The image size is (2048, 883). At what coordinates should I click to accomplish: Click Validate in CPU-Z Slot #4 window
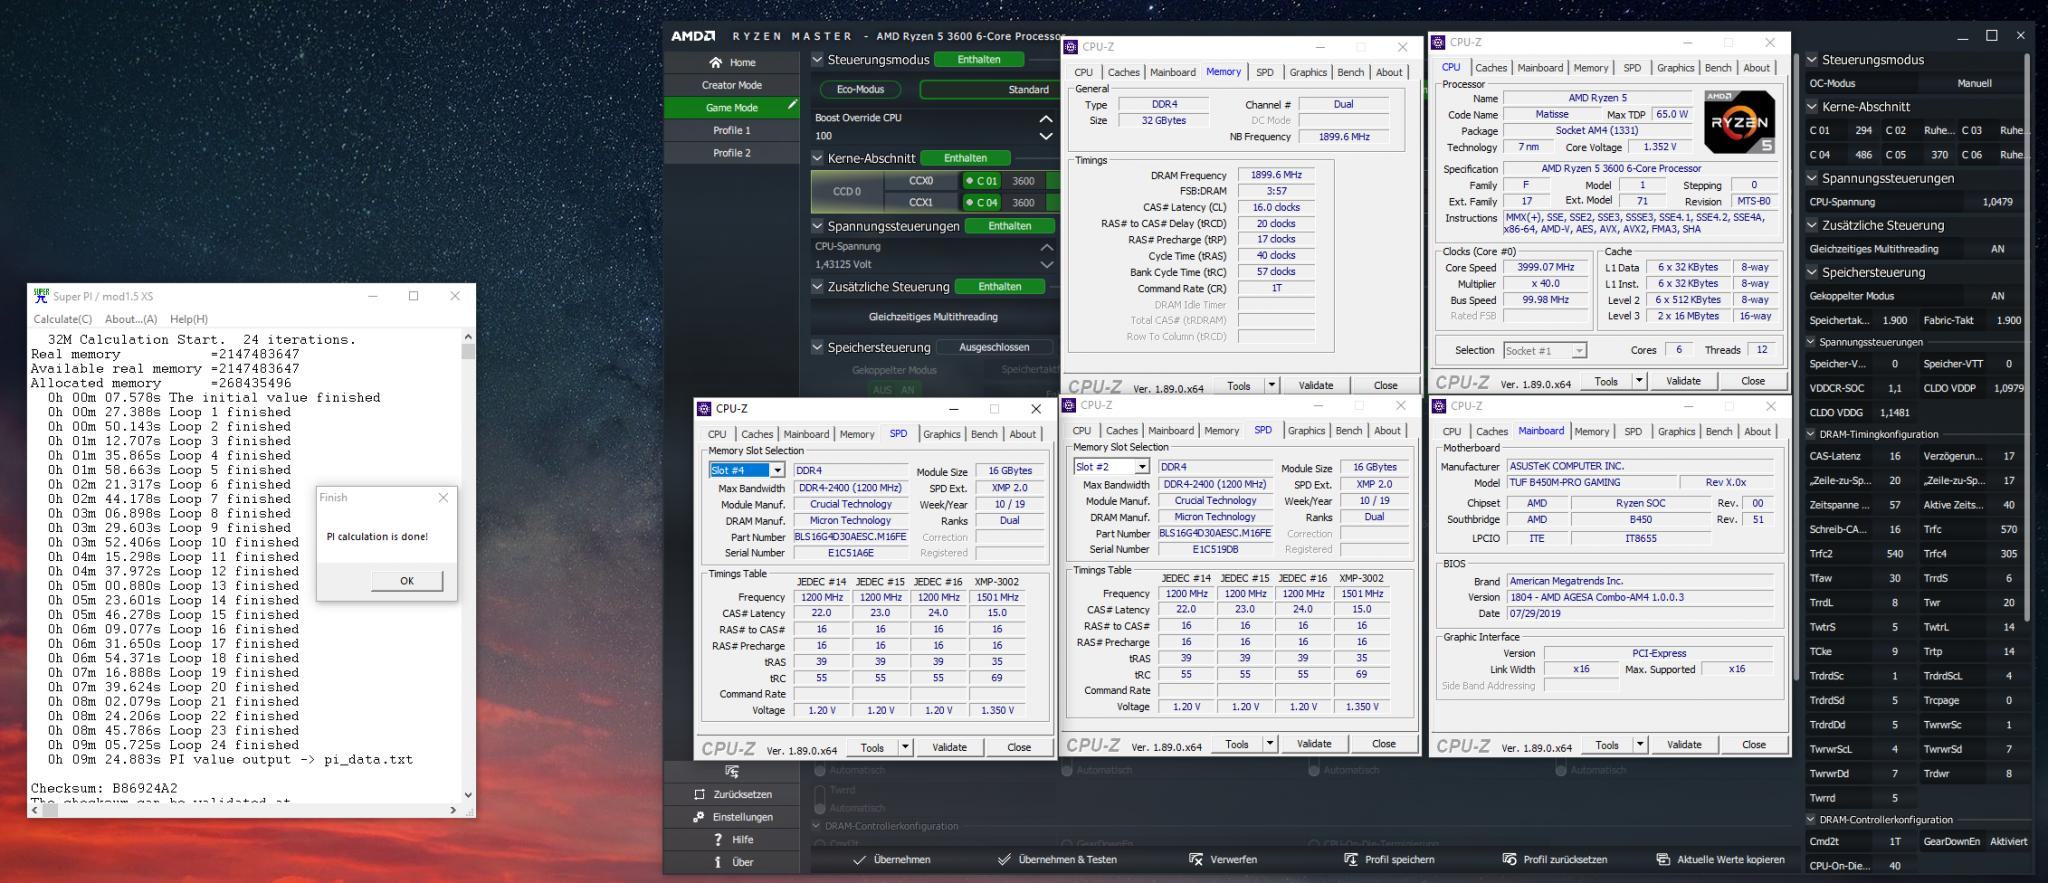(949, 747)
